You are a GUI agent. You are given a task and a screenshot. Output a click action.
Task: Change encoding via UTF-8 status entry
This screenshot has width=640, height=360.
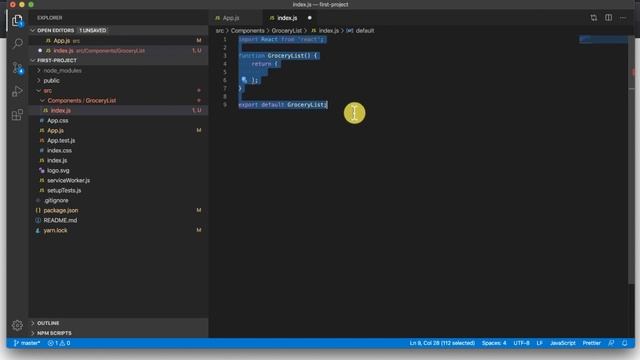point(521,343)
